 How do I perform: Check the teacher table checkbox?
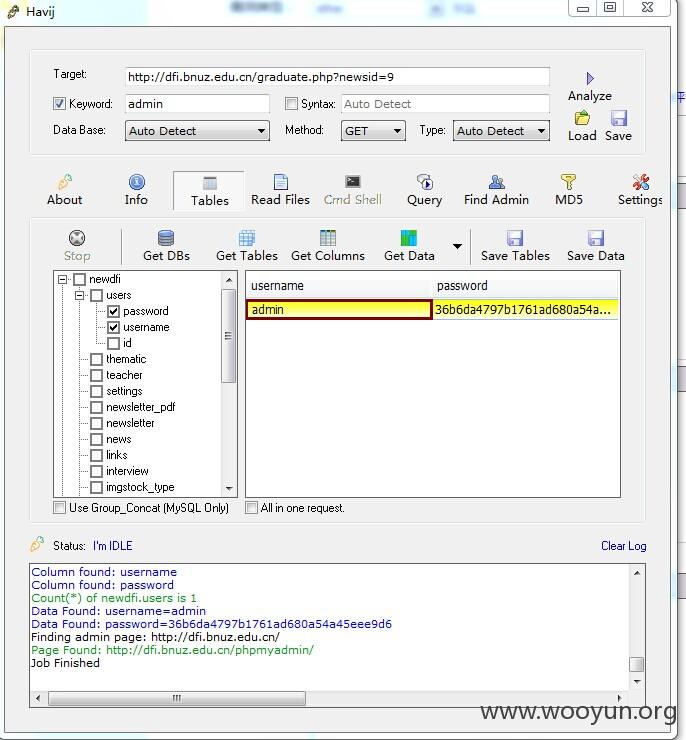pos(96,376)
